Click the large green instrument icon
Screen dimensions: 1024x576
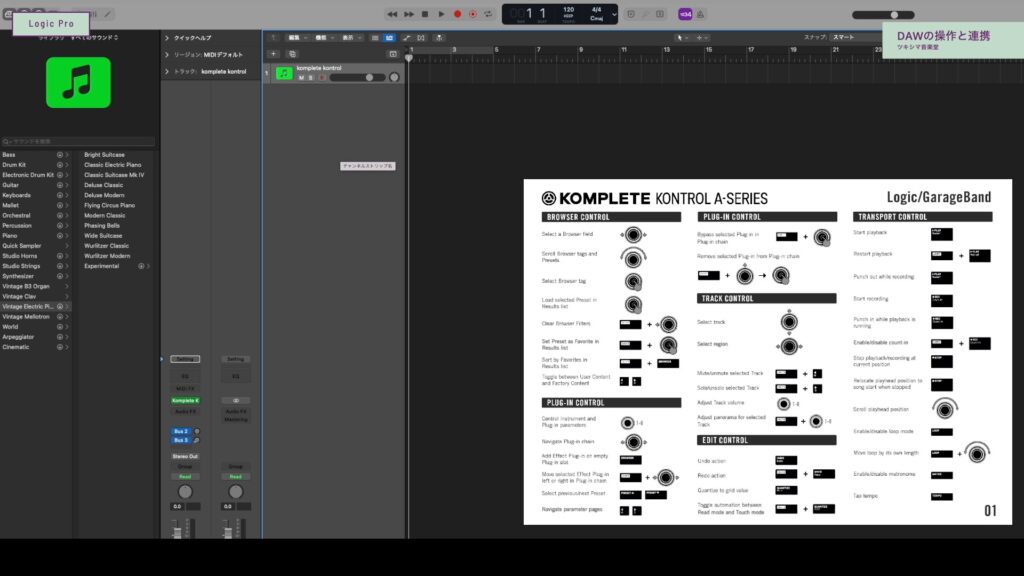click(78, 82)
